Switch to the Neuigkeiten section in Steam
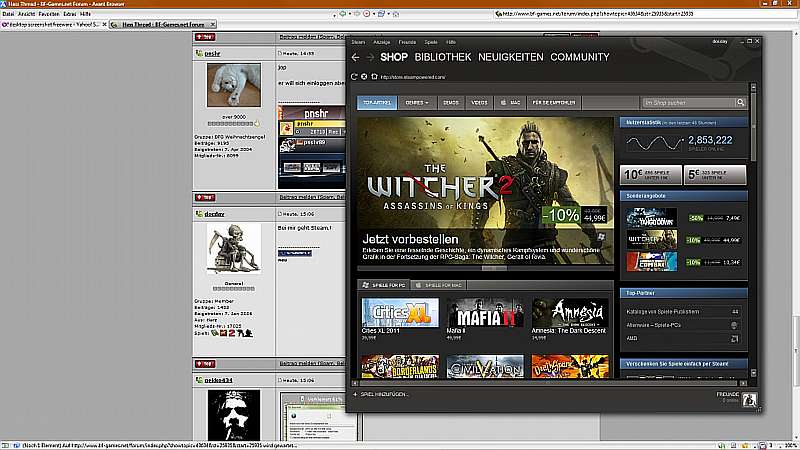Image resolution: width=800 pixels, height=450 pixels. [511, 57]
